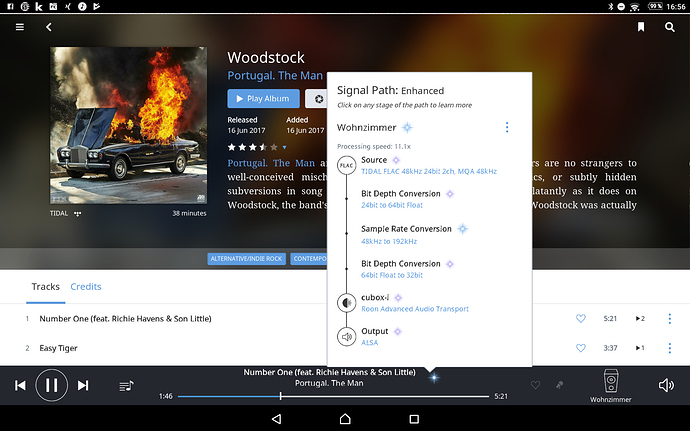The image size is (690, 431).
Task: Click the Android home button
Action: coord(345,419)
